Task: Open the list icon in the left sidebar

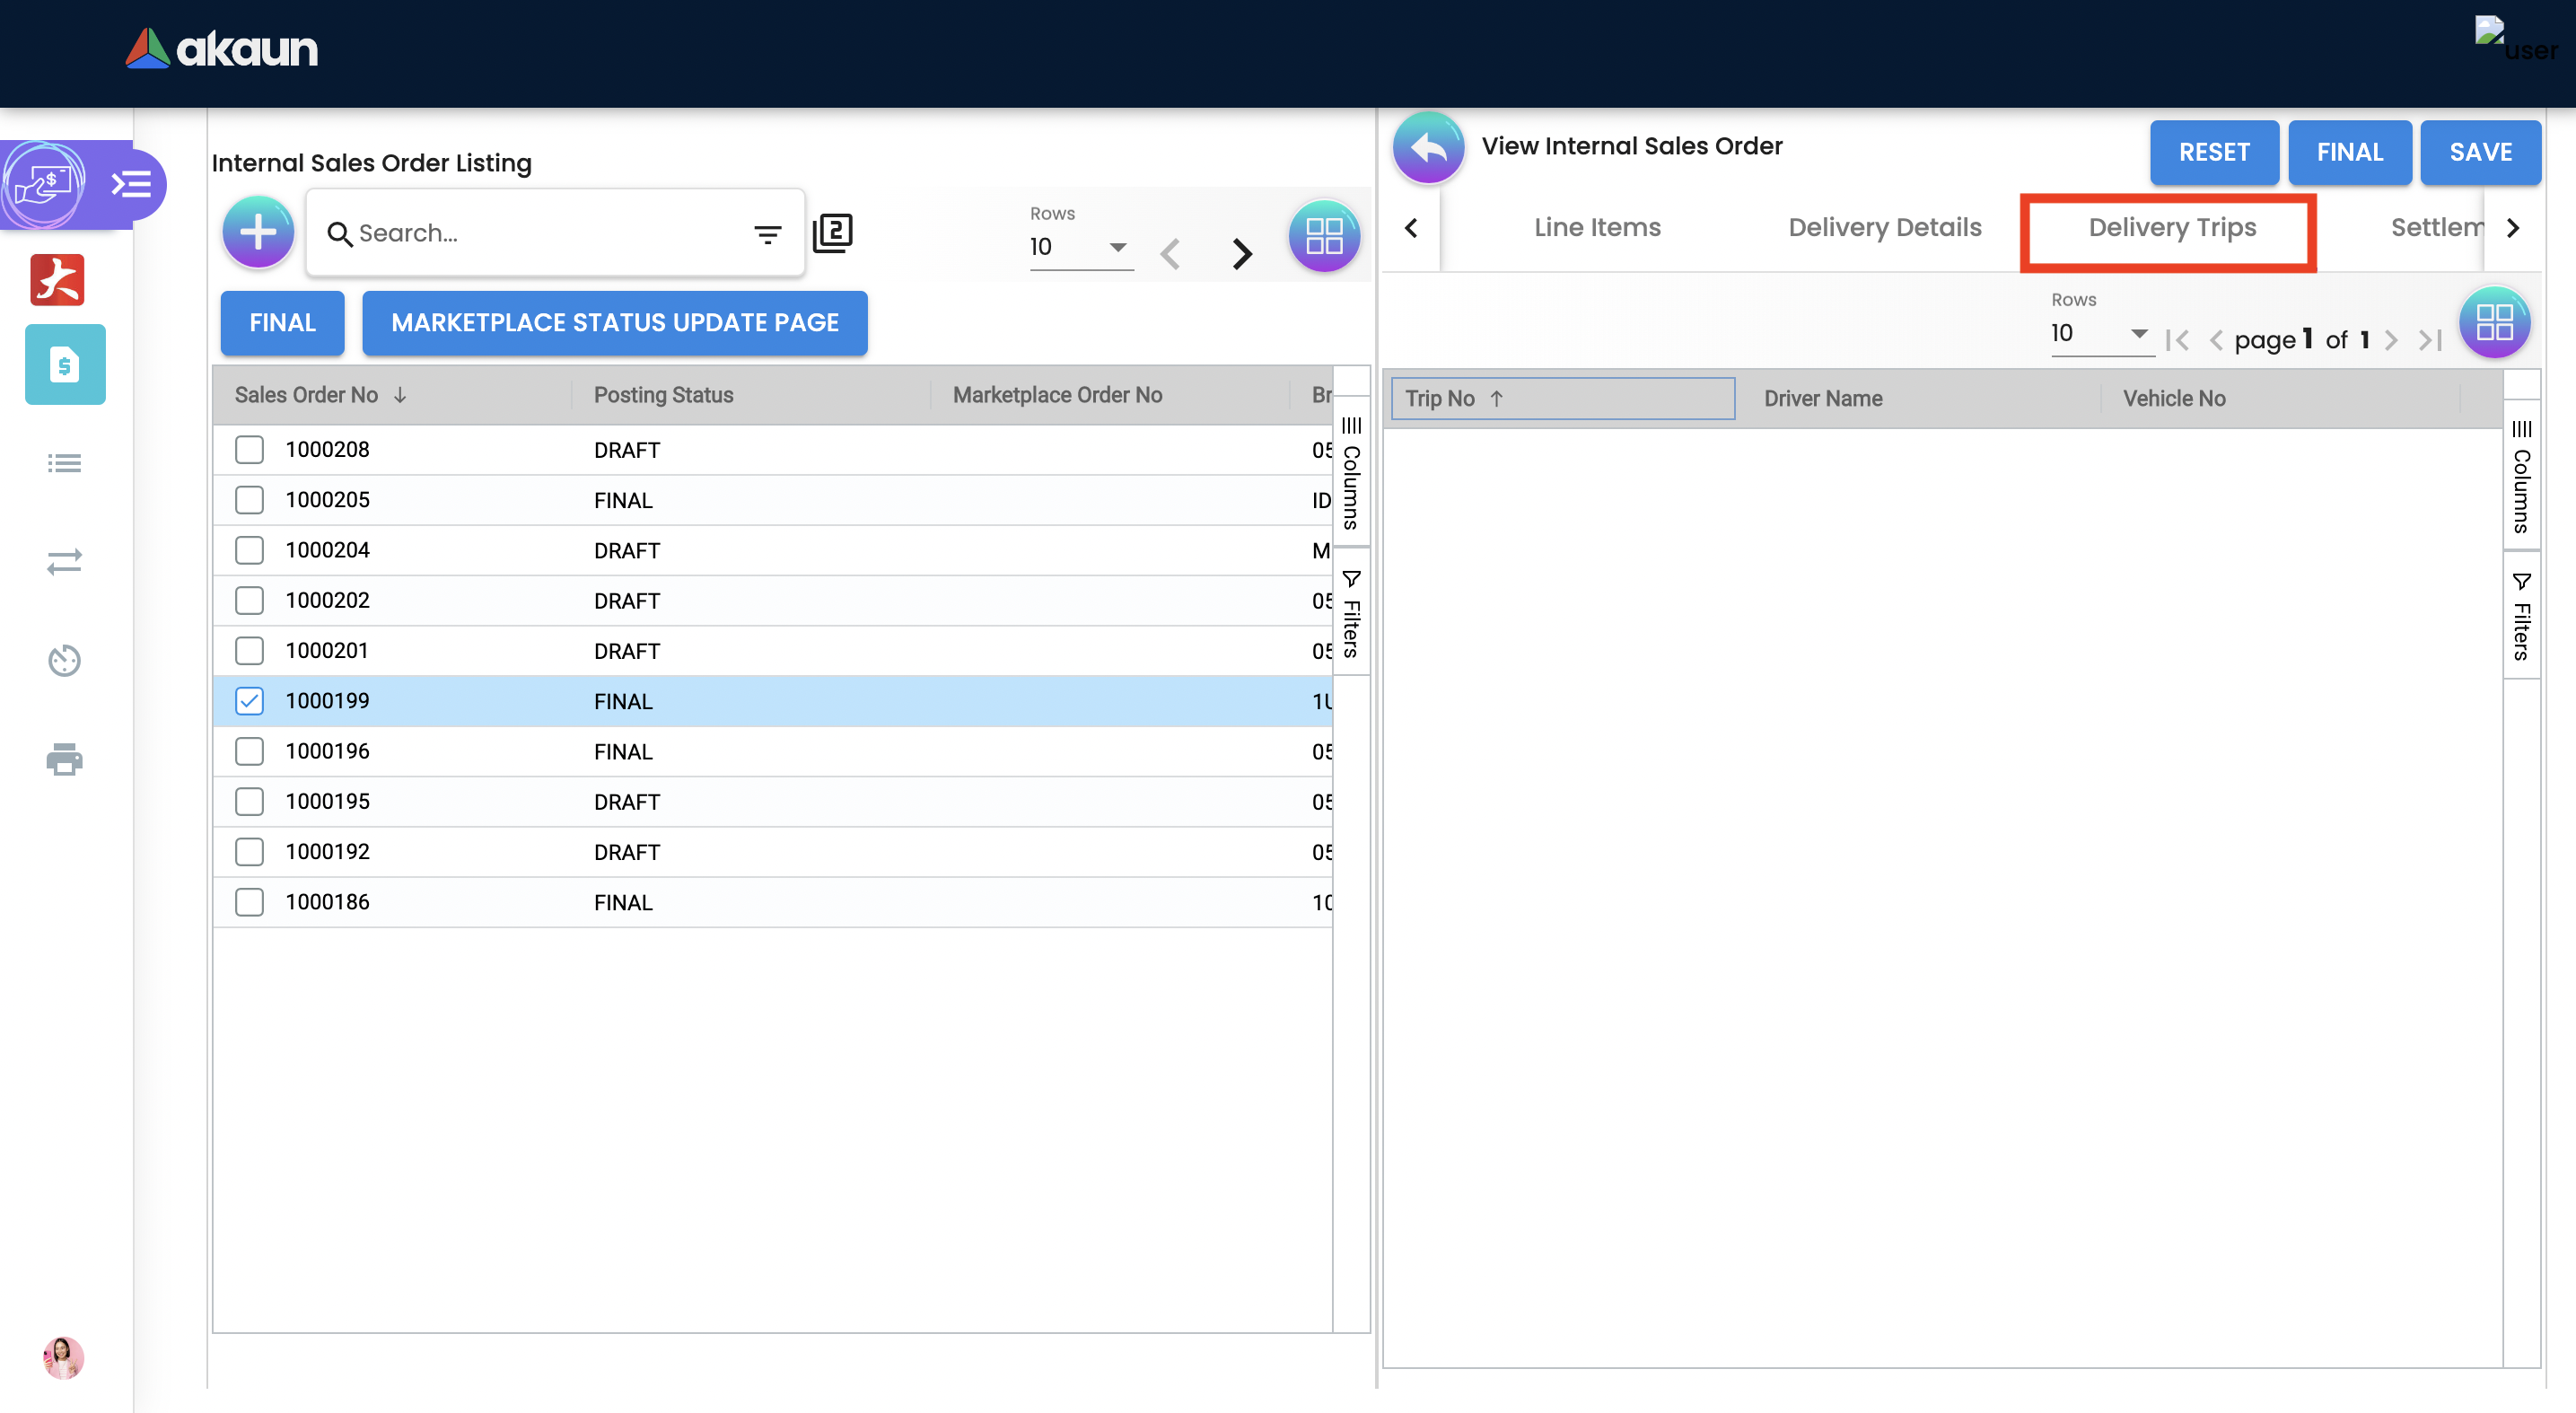Action: 64,463
